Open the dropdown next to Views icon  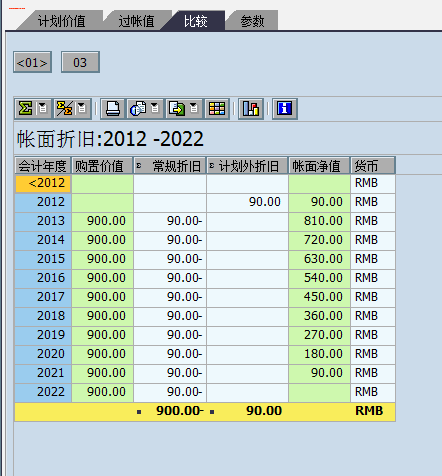(155, 109)
